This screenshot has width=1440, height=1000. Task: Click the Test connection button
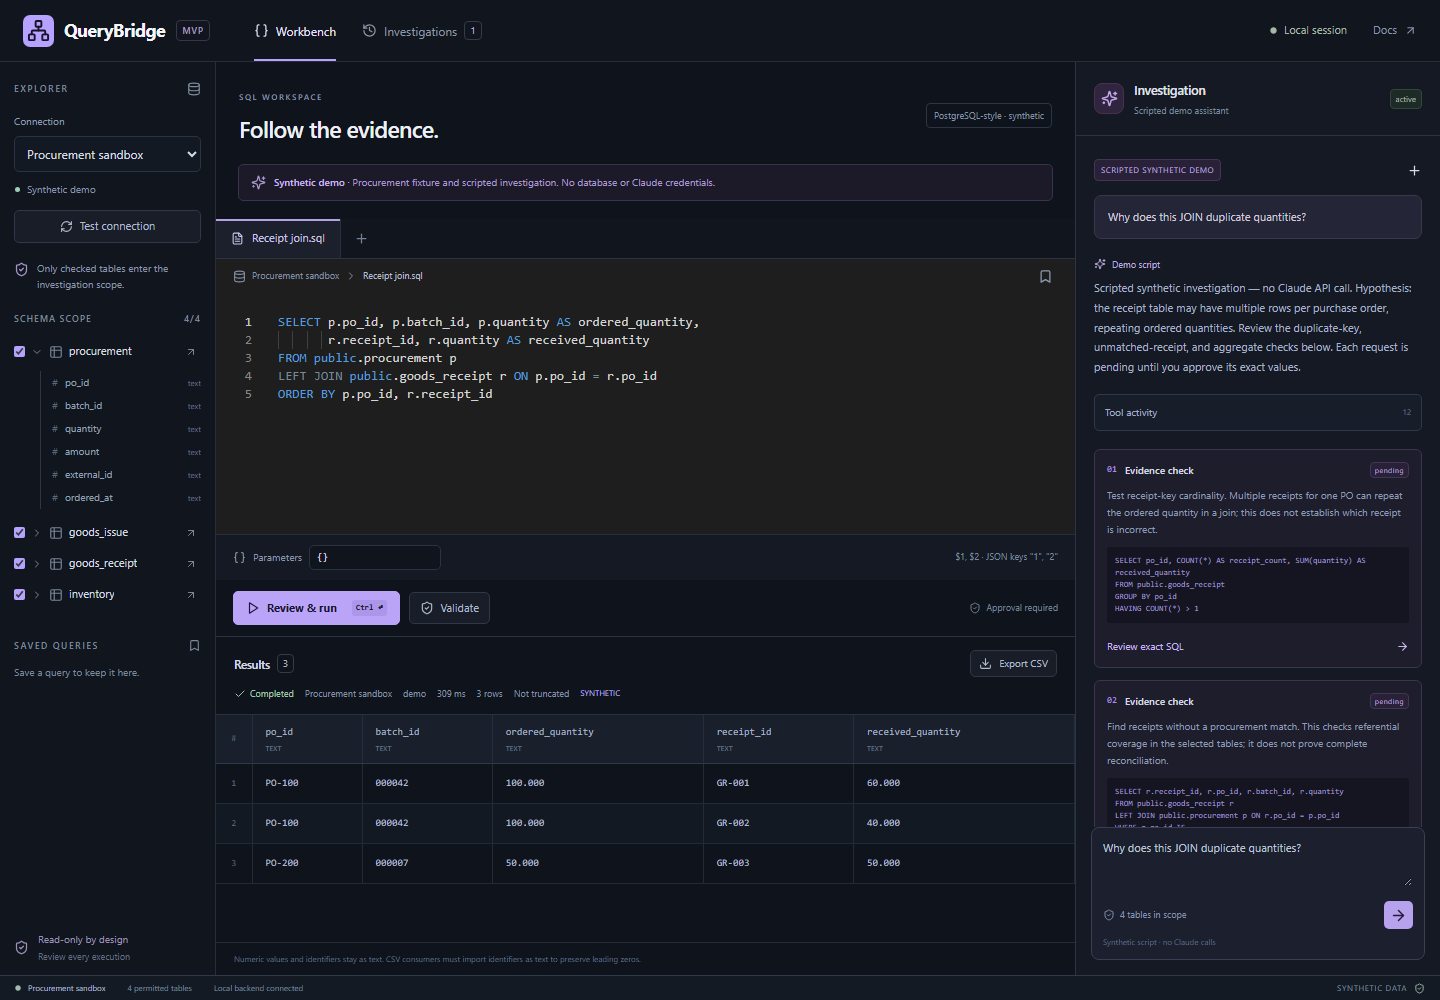[107, 227]
